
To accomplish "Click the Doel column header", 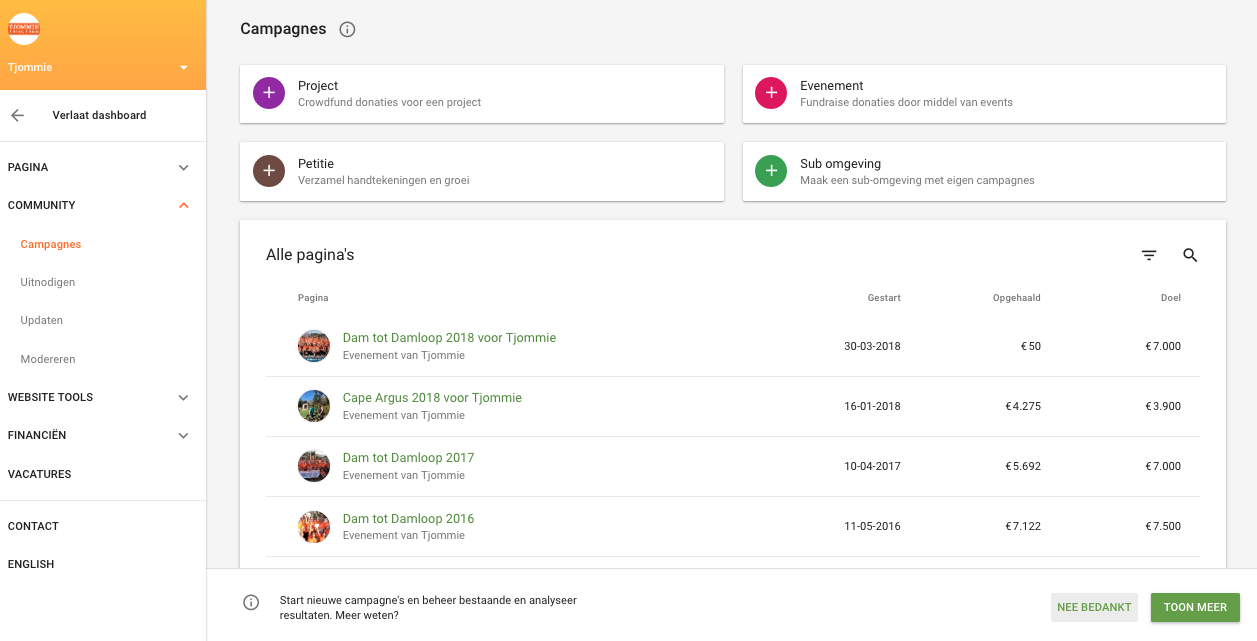I will [x=1171, y=298].
